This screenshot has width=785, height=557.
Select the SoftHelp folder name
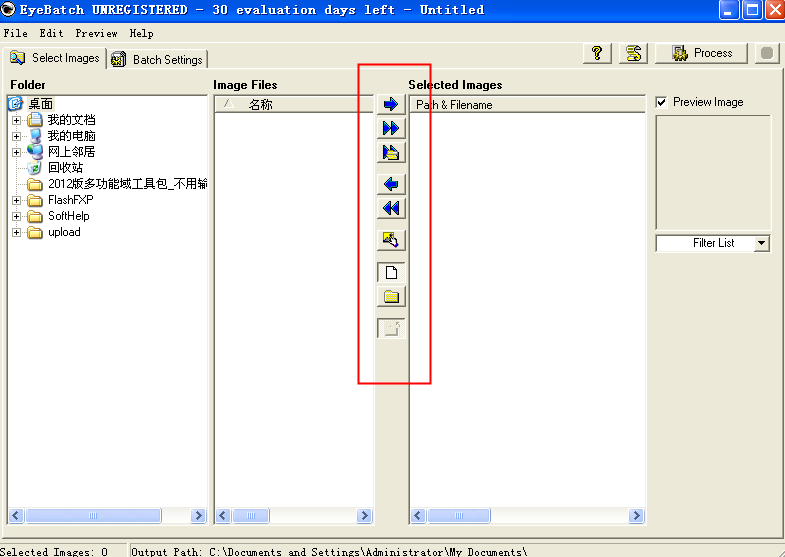point(69,216)
